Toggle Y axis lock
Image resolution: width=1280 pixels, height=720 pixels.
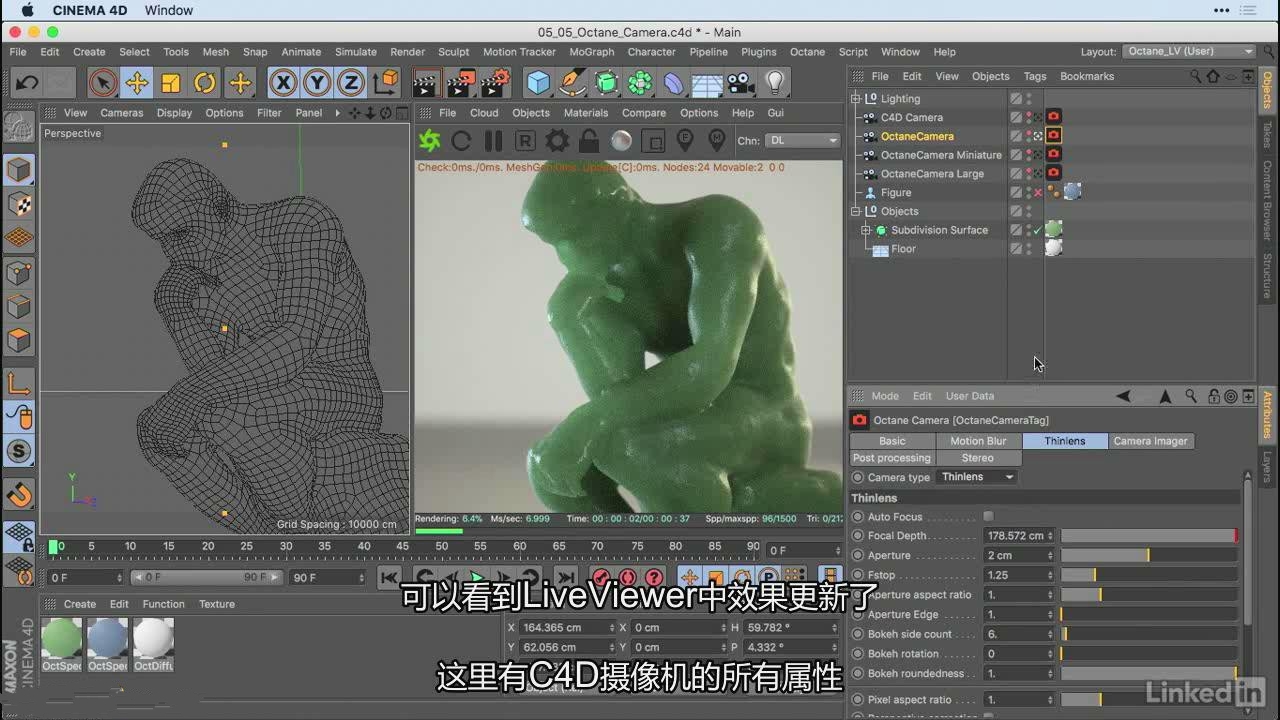point(317,83)
